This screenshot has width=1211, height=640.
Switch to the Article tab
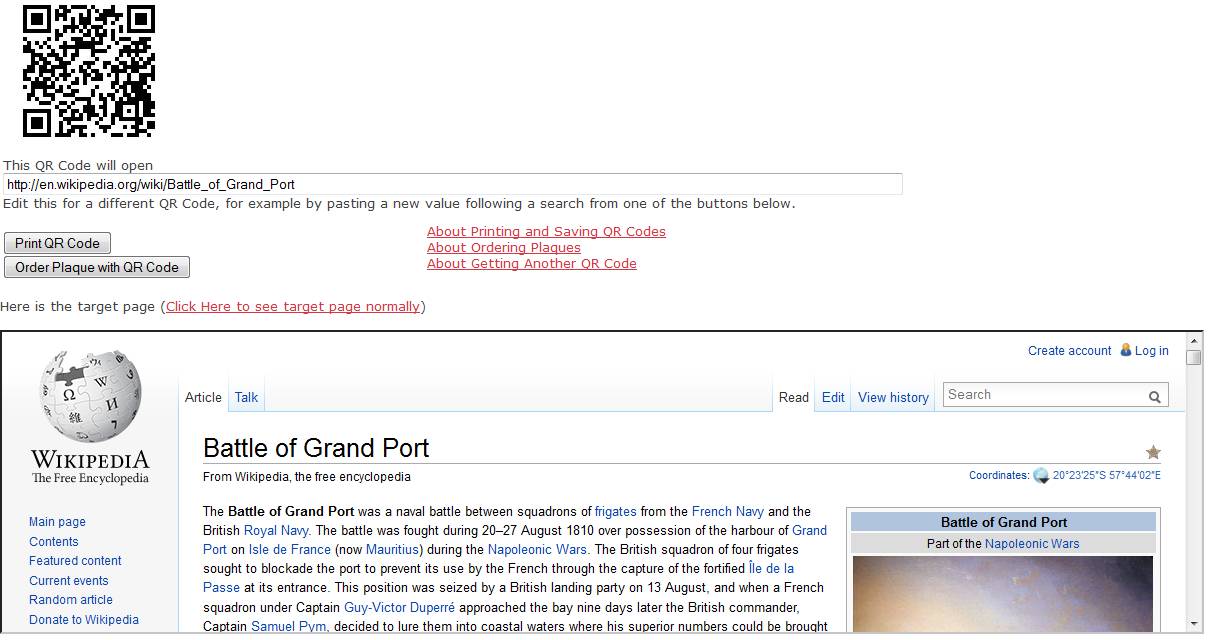pyautogui.click(x=203, y=397)
